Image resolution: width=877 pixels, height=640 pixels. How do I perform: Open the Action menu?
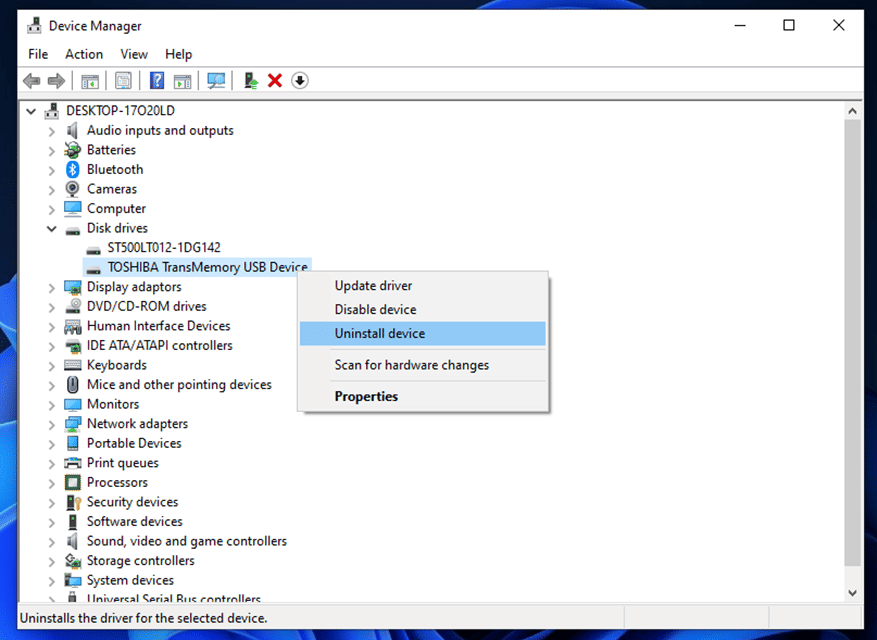coord(84,54)
